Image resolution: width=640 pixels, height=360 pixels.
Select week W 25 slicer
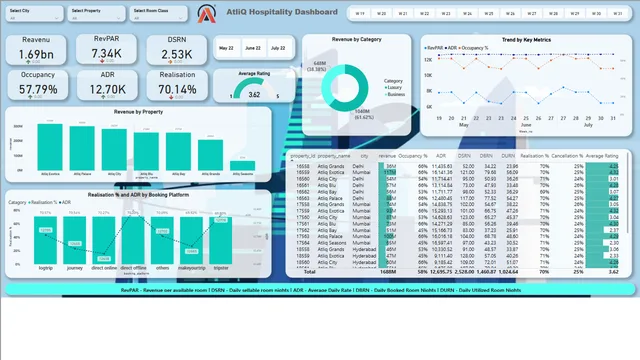pyautogui.click(x=489, y=13)
